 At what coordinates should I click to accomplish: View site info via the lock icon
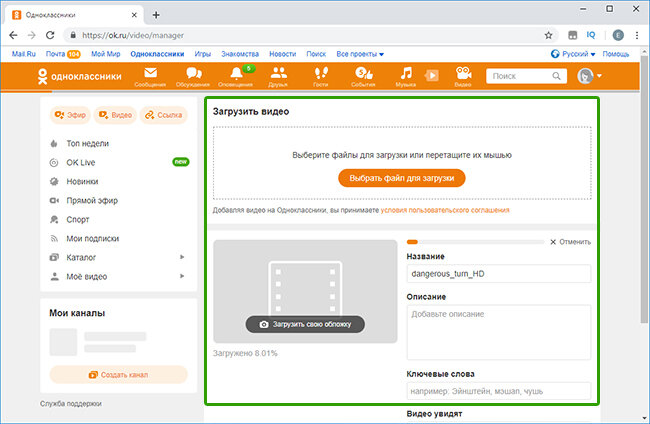[x=73, y=35]
